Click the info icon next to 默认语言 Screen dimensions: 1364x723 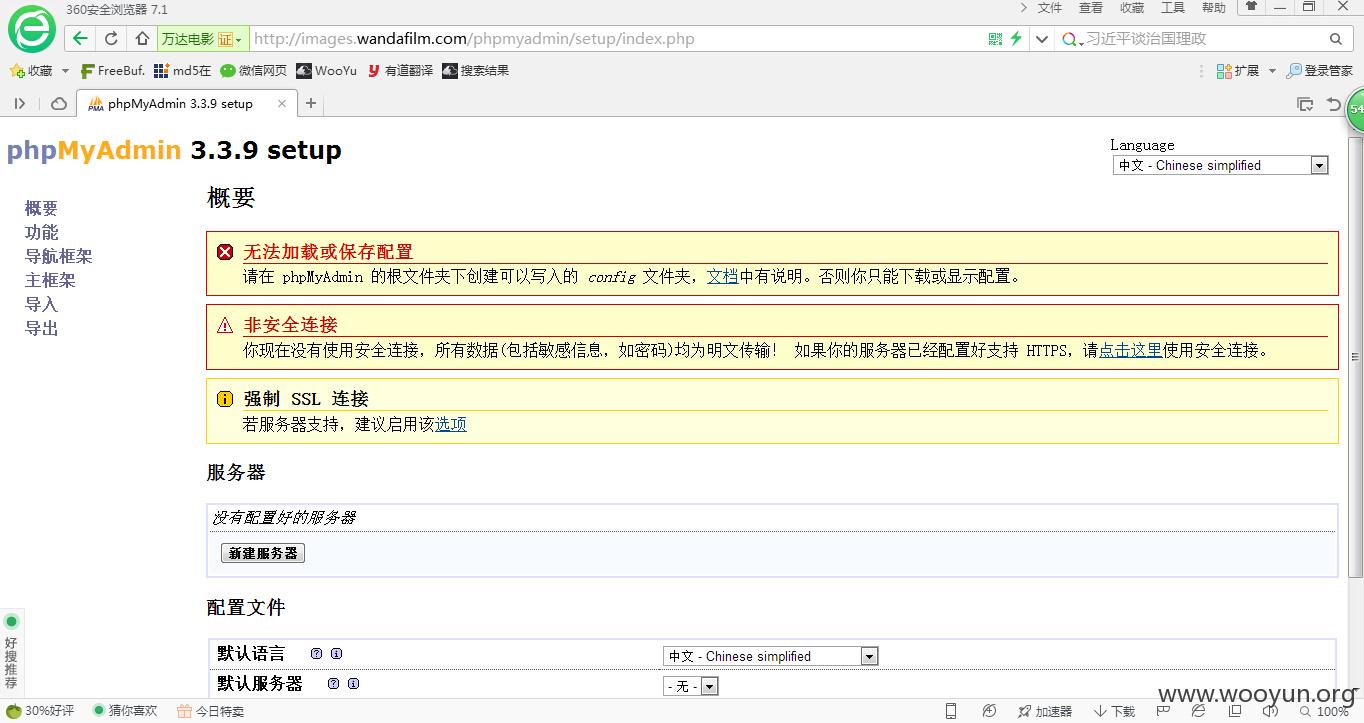coord(336,654)
